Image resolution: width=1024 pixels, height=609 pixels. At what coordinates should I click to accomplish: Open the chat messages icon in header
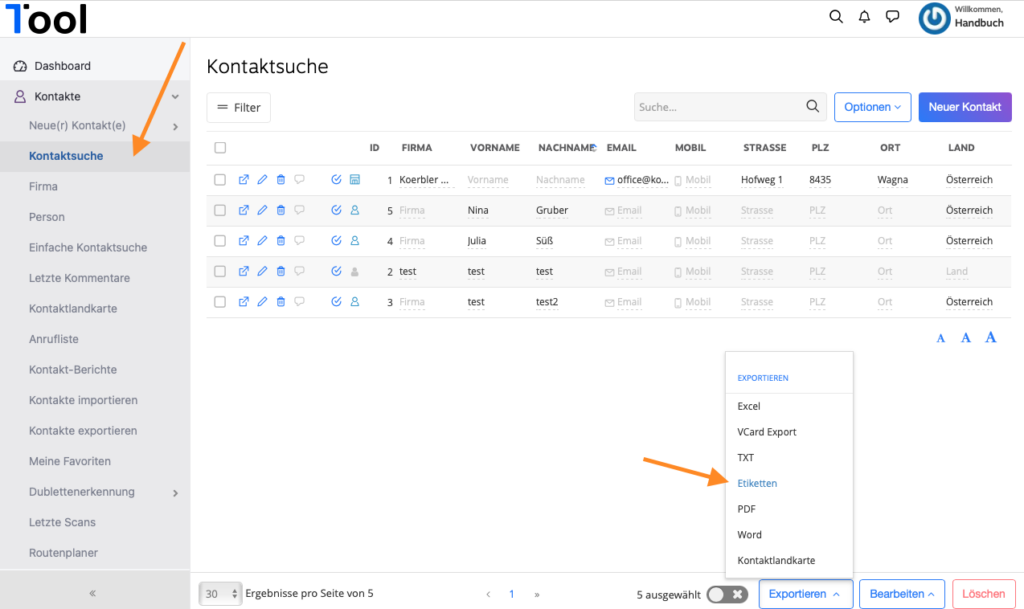pyautogui.click(x=892, y=17)
